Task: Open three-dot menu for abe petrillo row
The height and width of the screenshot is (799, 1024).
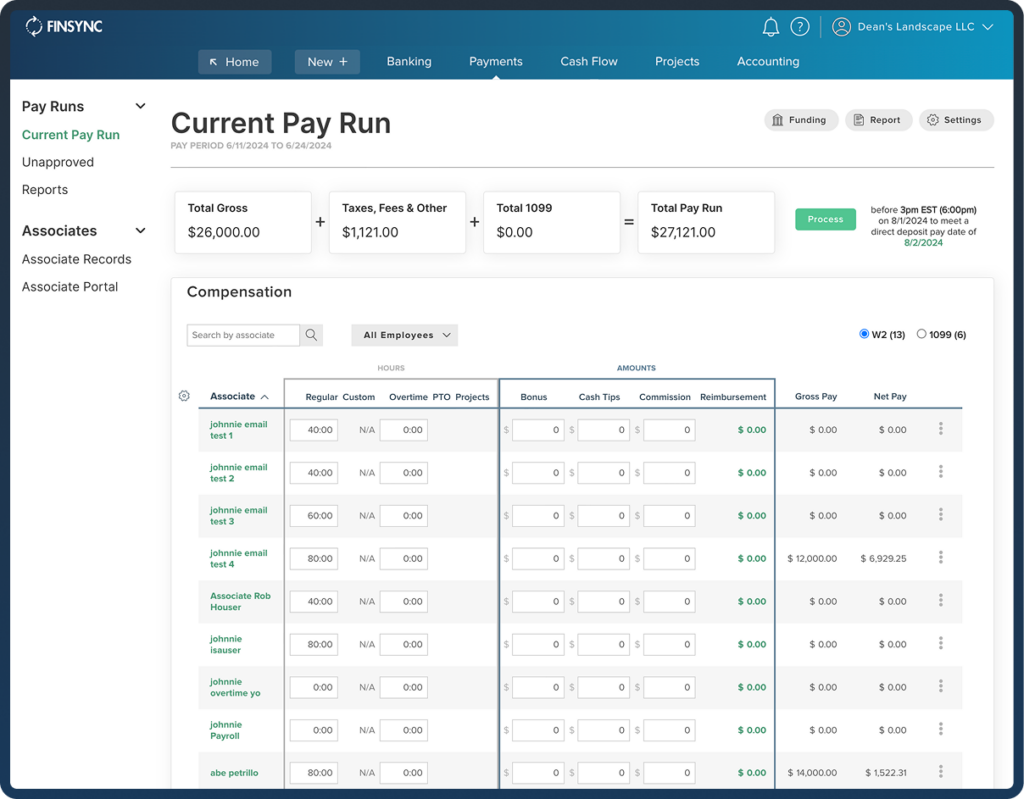Action: pos(940,772)
